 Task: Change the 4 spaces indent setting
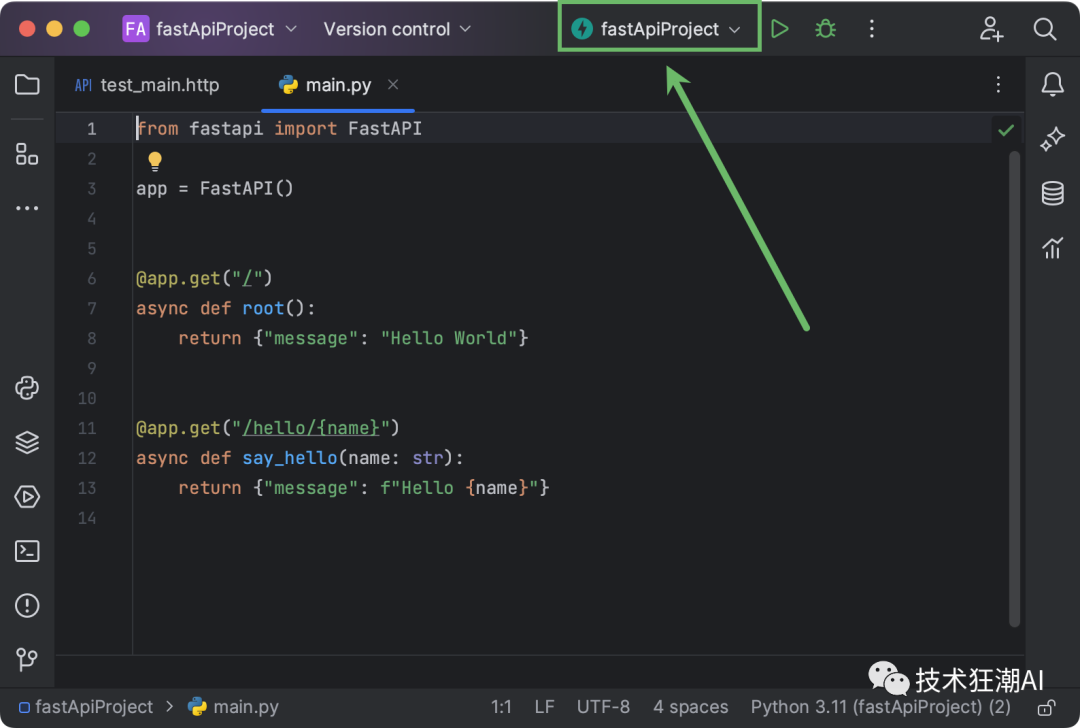pos(690,707)
